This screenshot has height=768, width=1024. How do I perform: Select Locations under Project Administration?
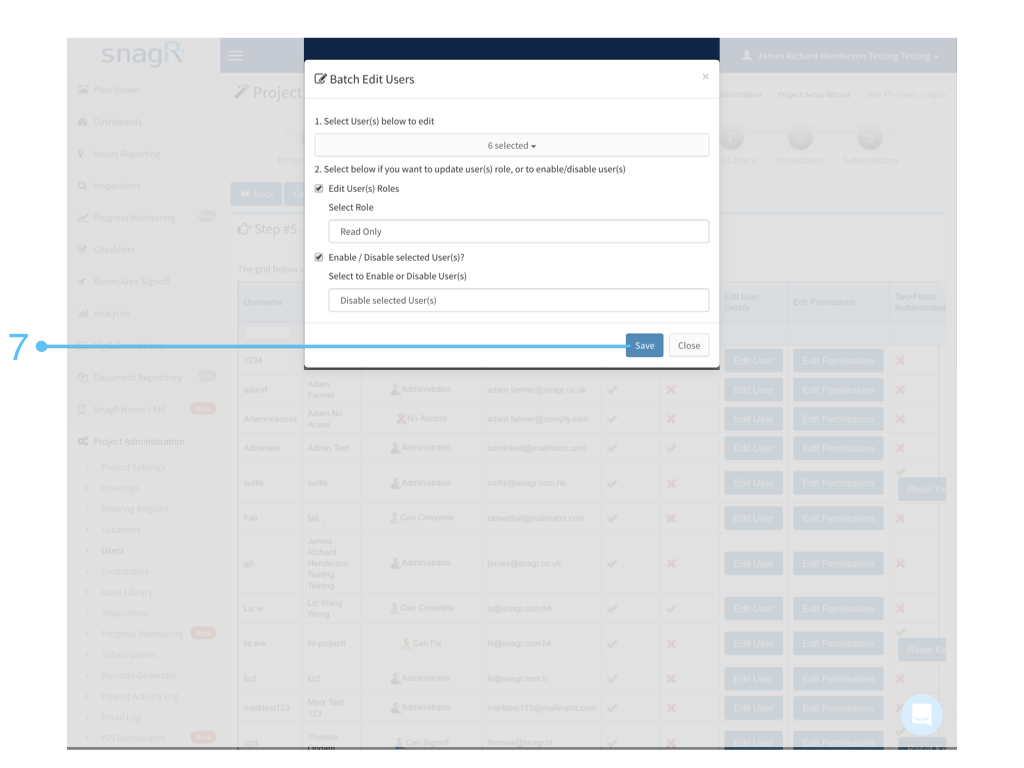click(121, 530)
